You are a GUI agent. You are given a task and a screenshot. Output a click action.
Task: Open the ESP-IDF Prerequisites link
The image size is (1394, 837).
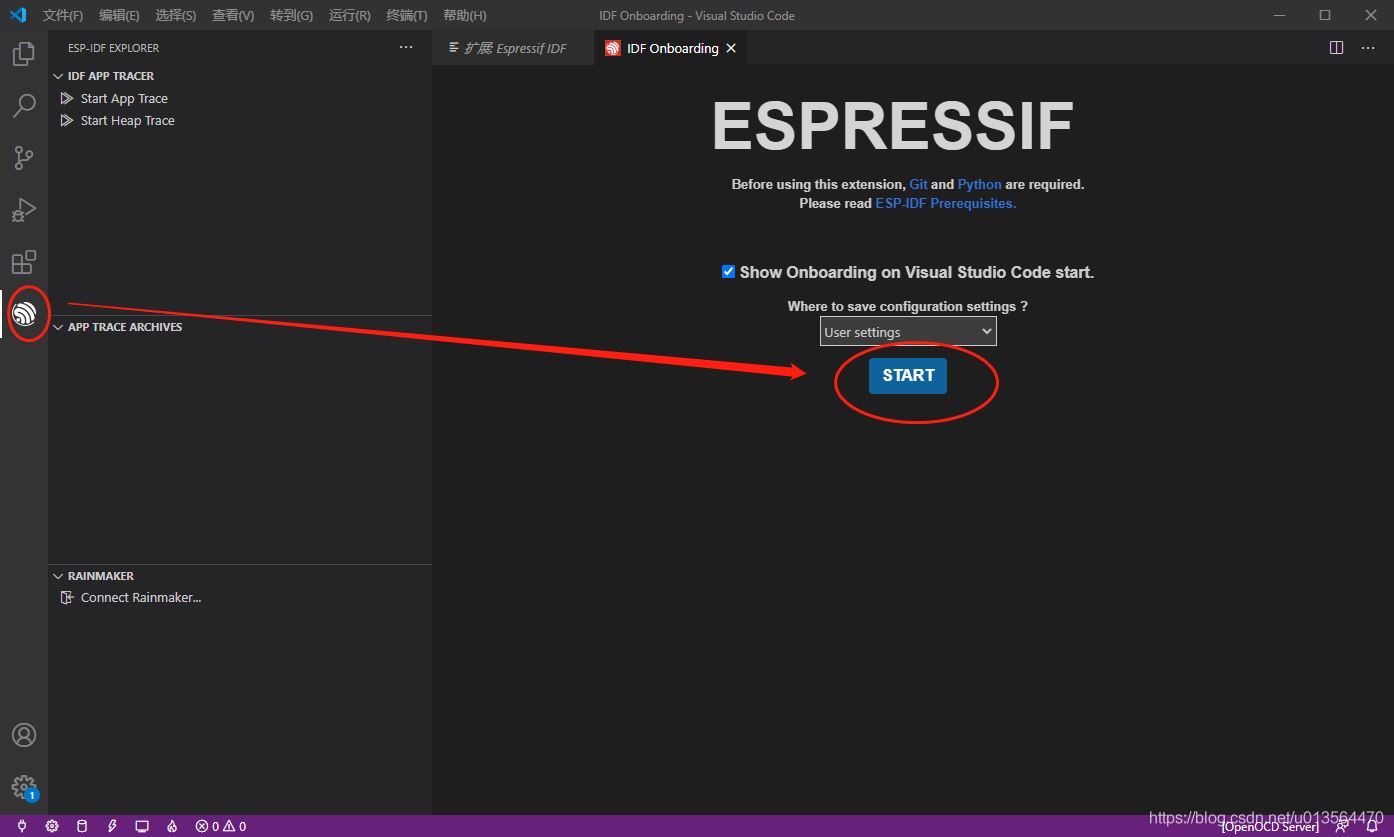pos(945,203)
